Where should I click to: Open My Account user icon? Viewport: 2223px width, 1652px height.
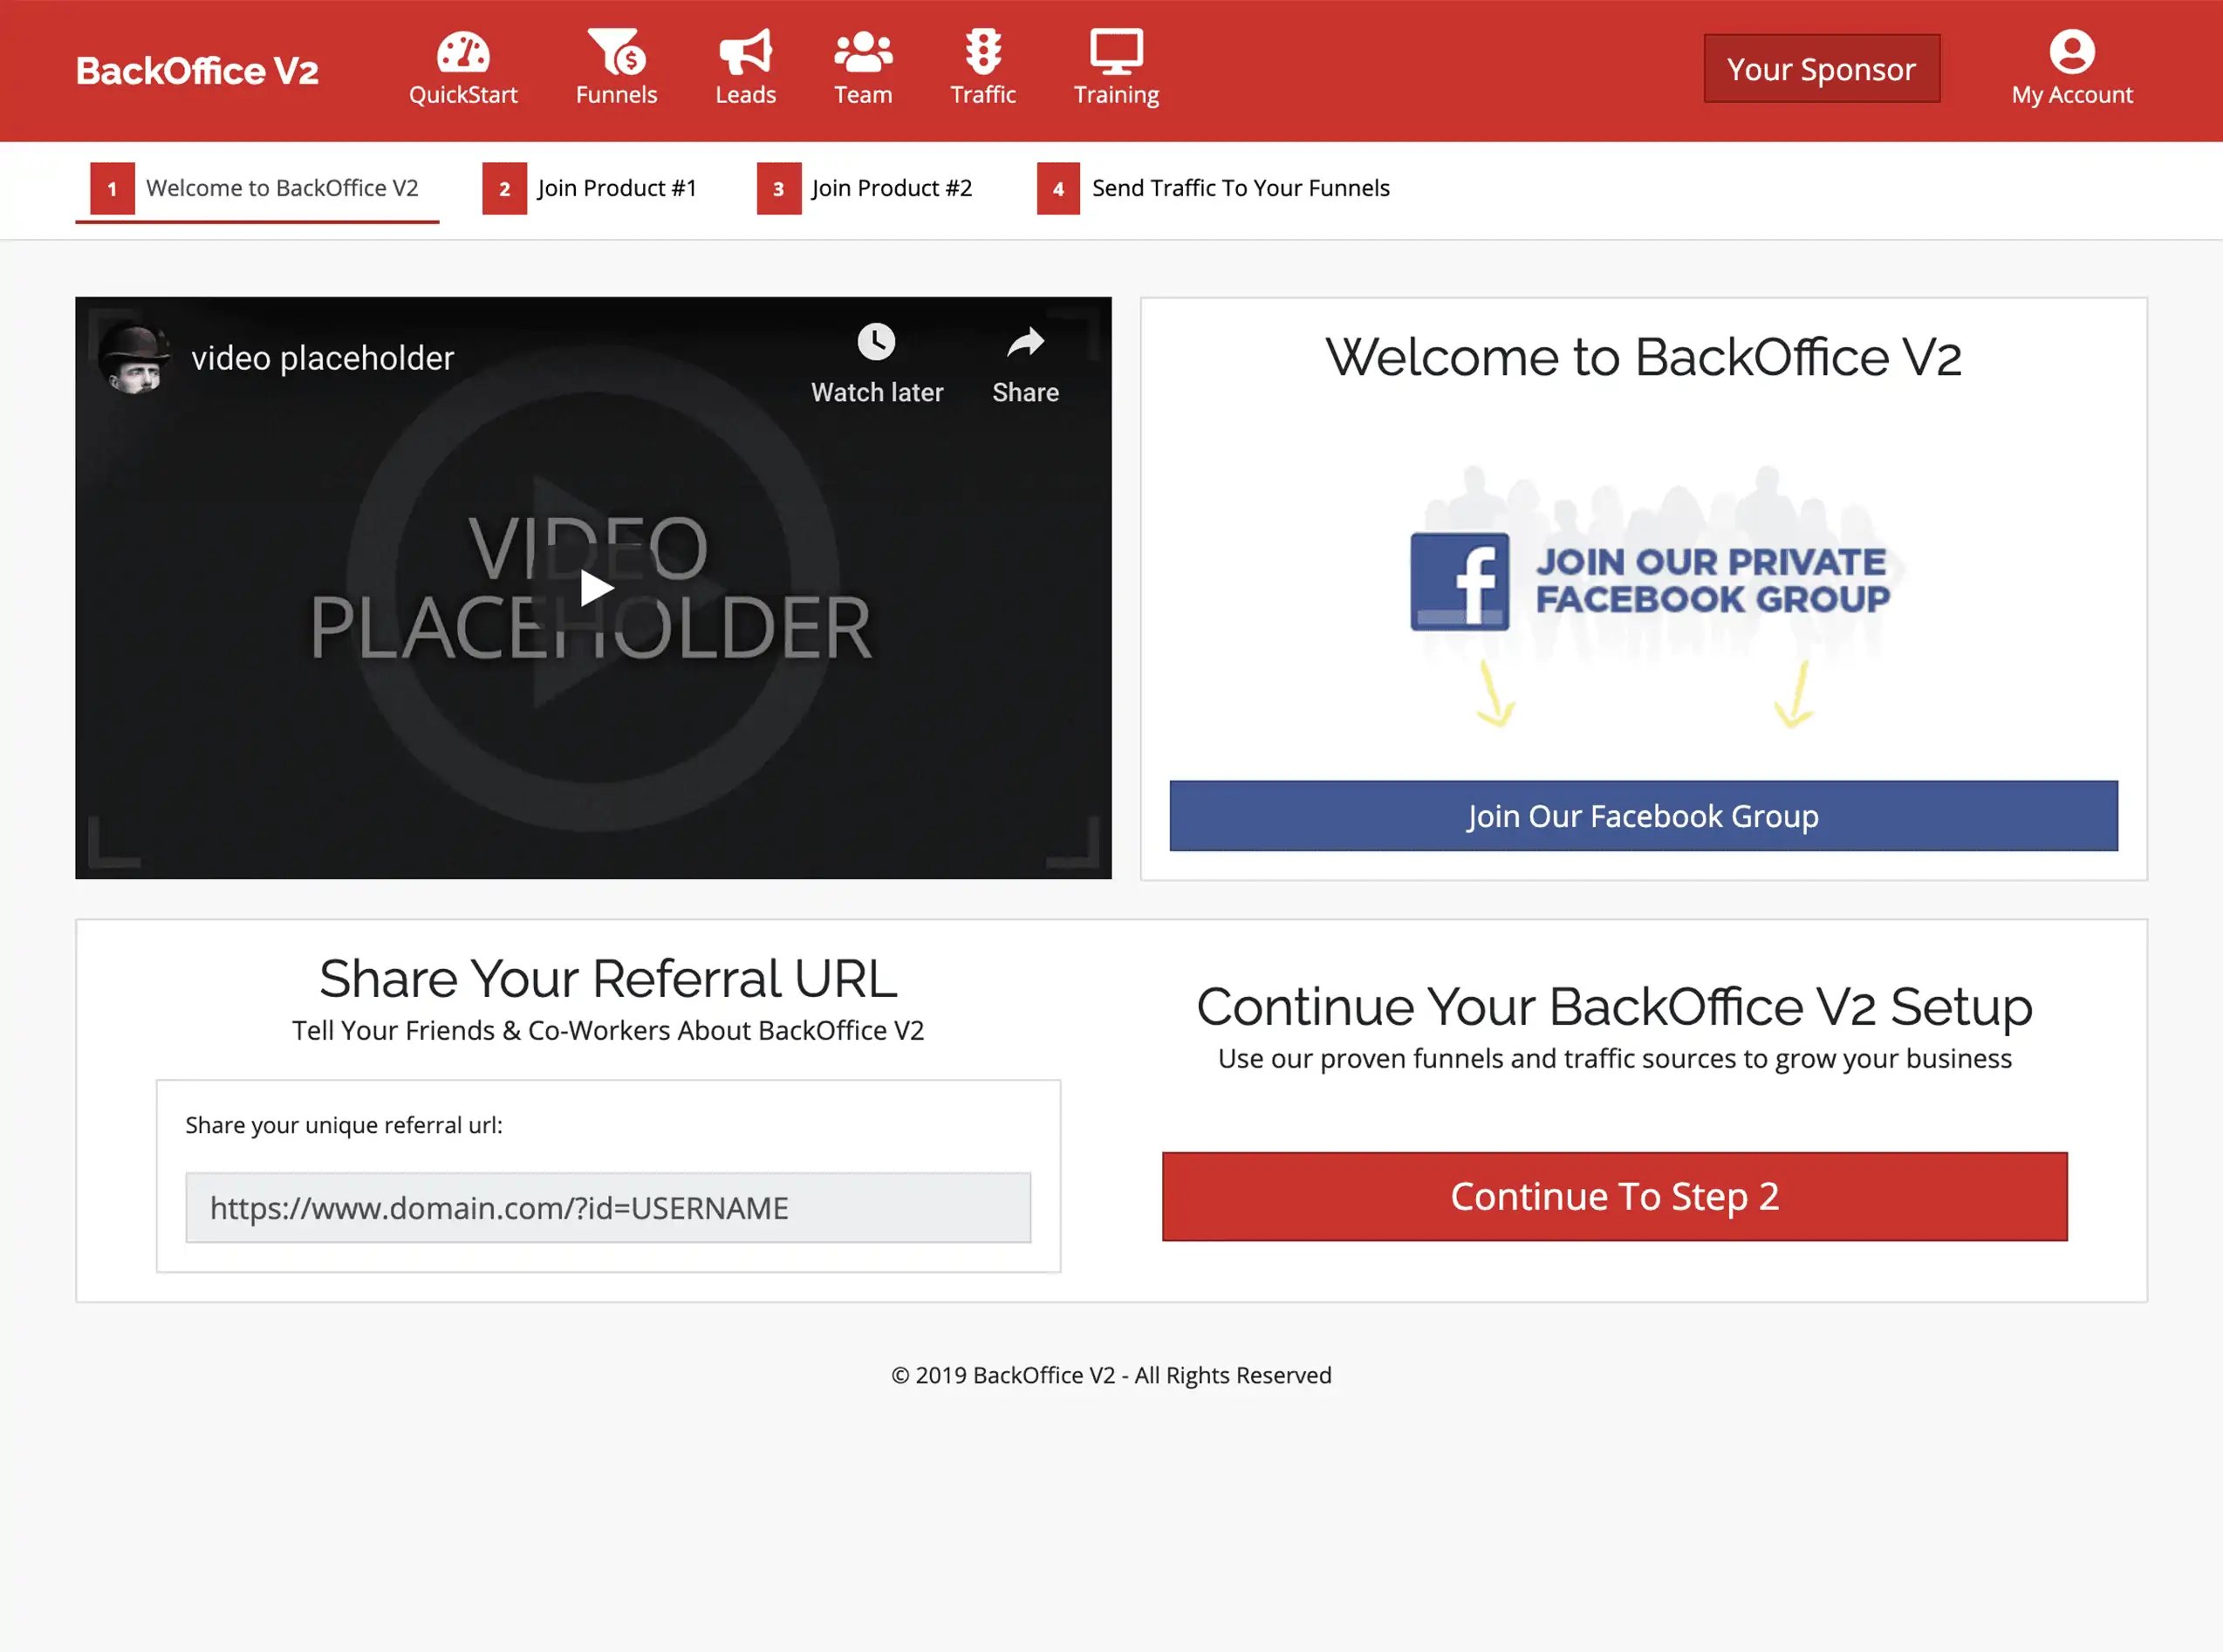tap(2072, 51)
